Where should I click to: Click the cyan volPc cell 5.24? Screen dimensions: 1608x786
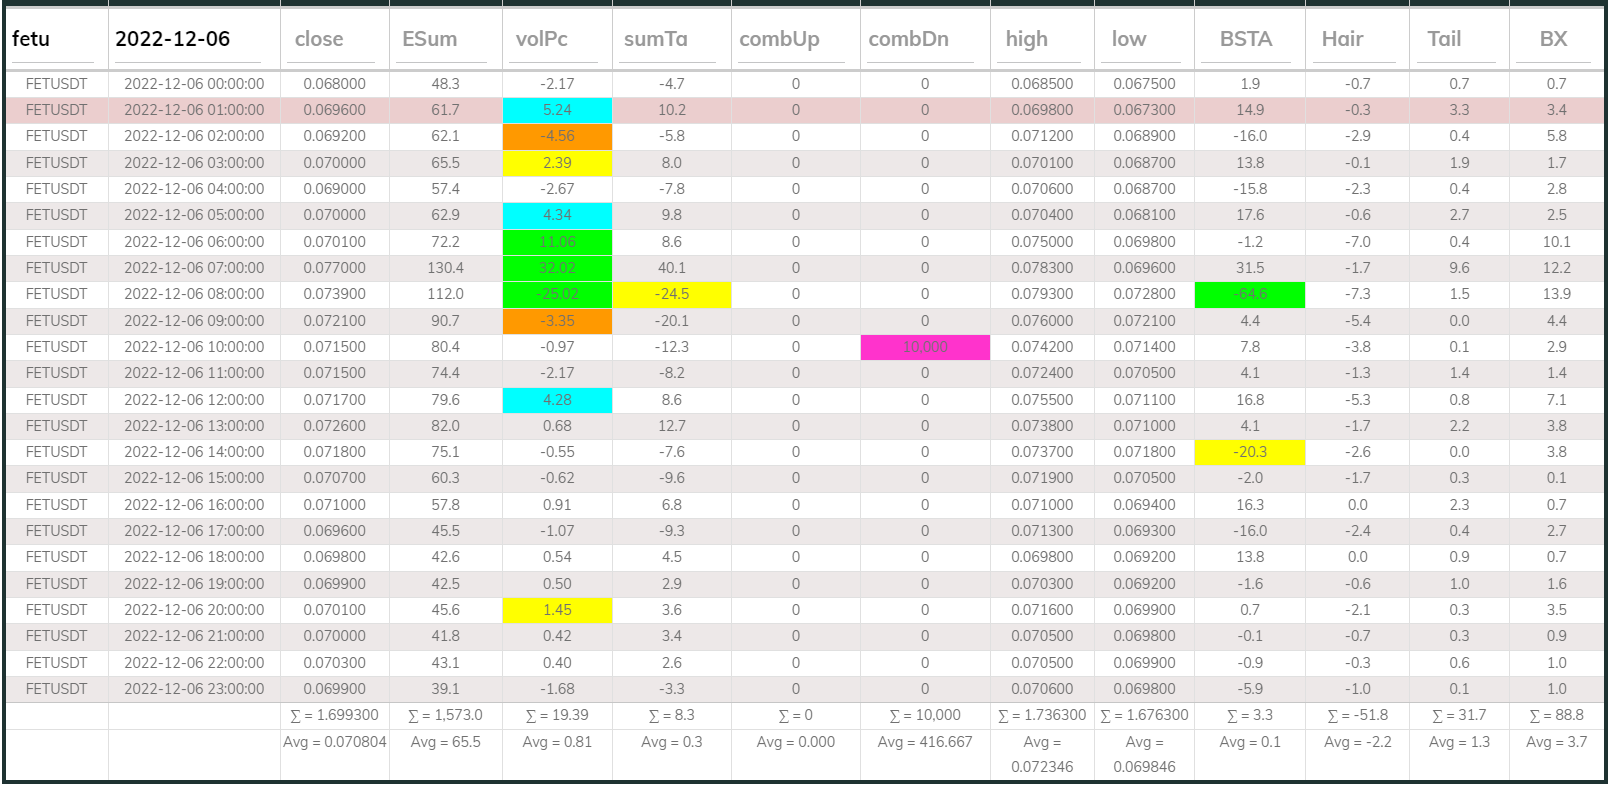coord(557,110)
